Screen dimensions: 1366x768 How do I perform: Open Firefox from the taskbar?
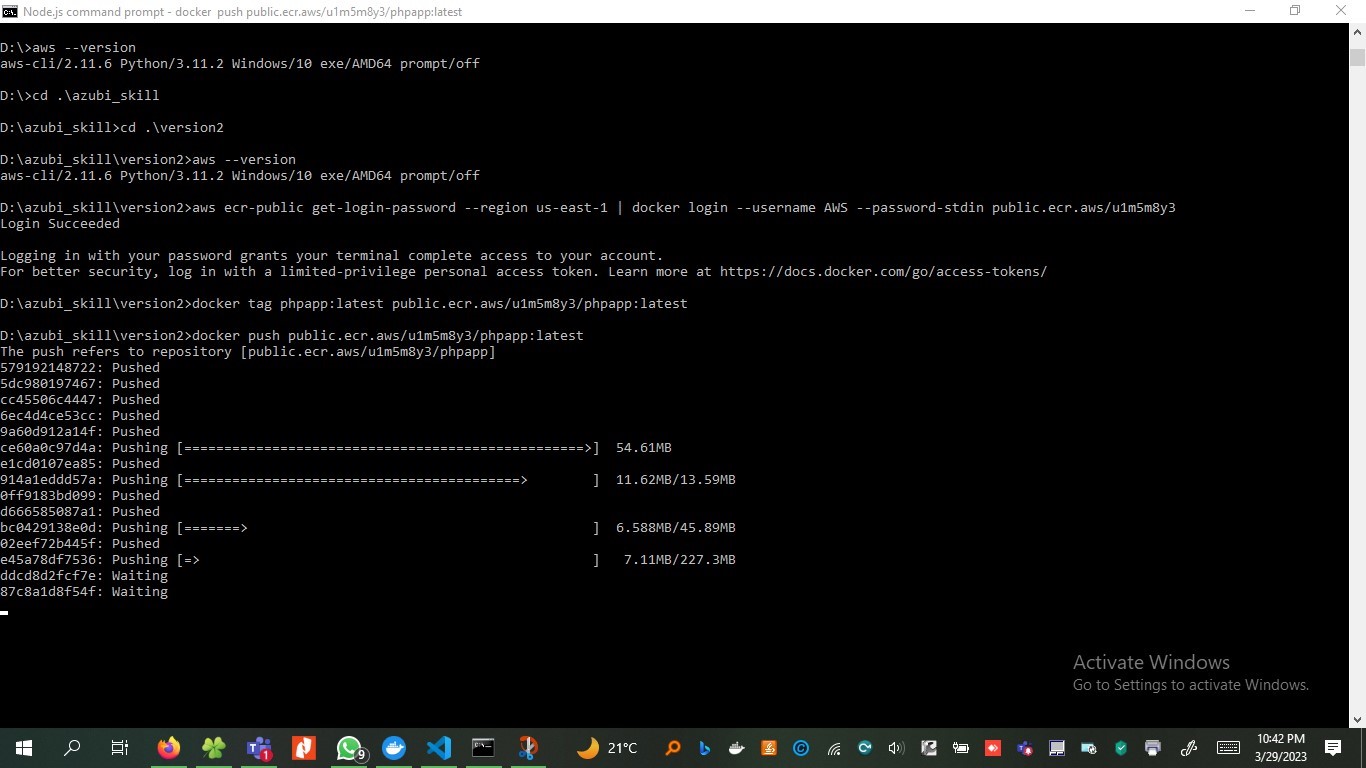(x=168, y=747)
